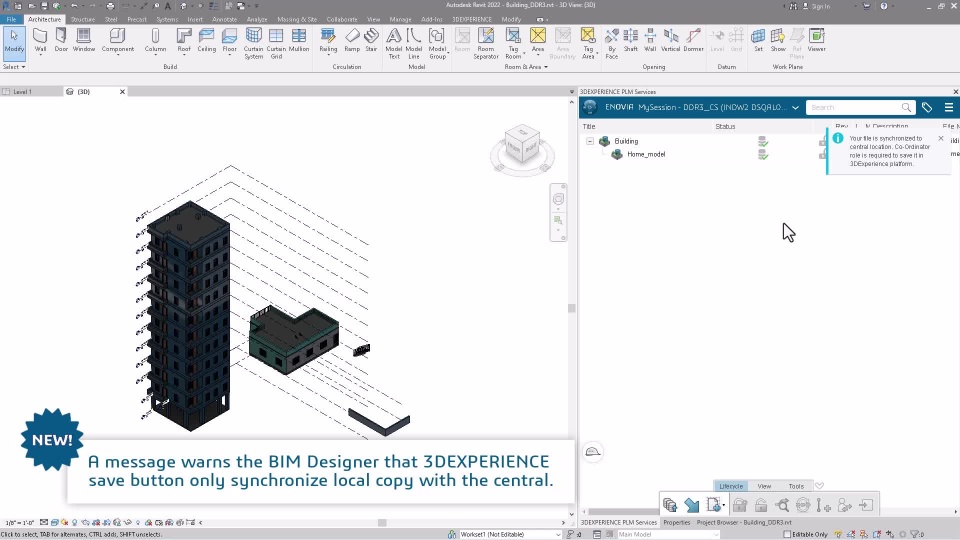The width and height of the screenshot is (960, 540).
Task: Click the By Face opening tool
Action: tap(612, 43)
